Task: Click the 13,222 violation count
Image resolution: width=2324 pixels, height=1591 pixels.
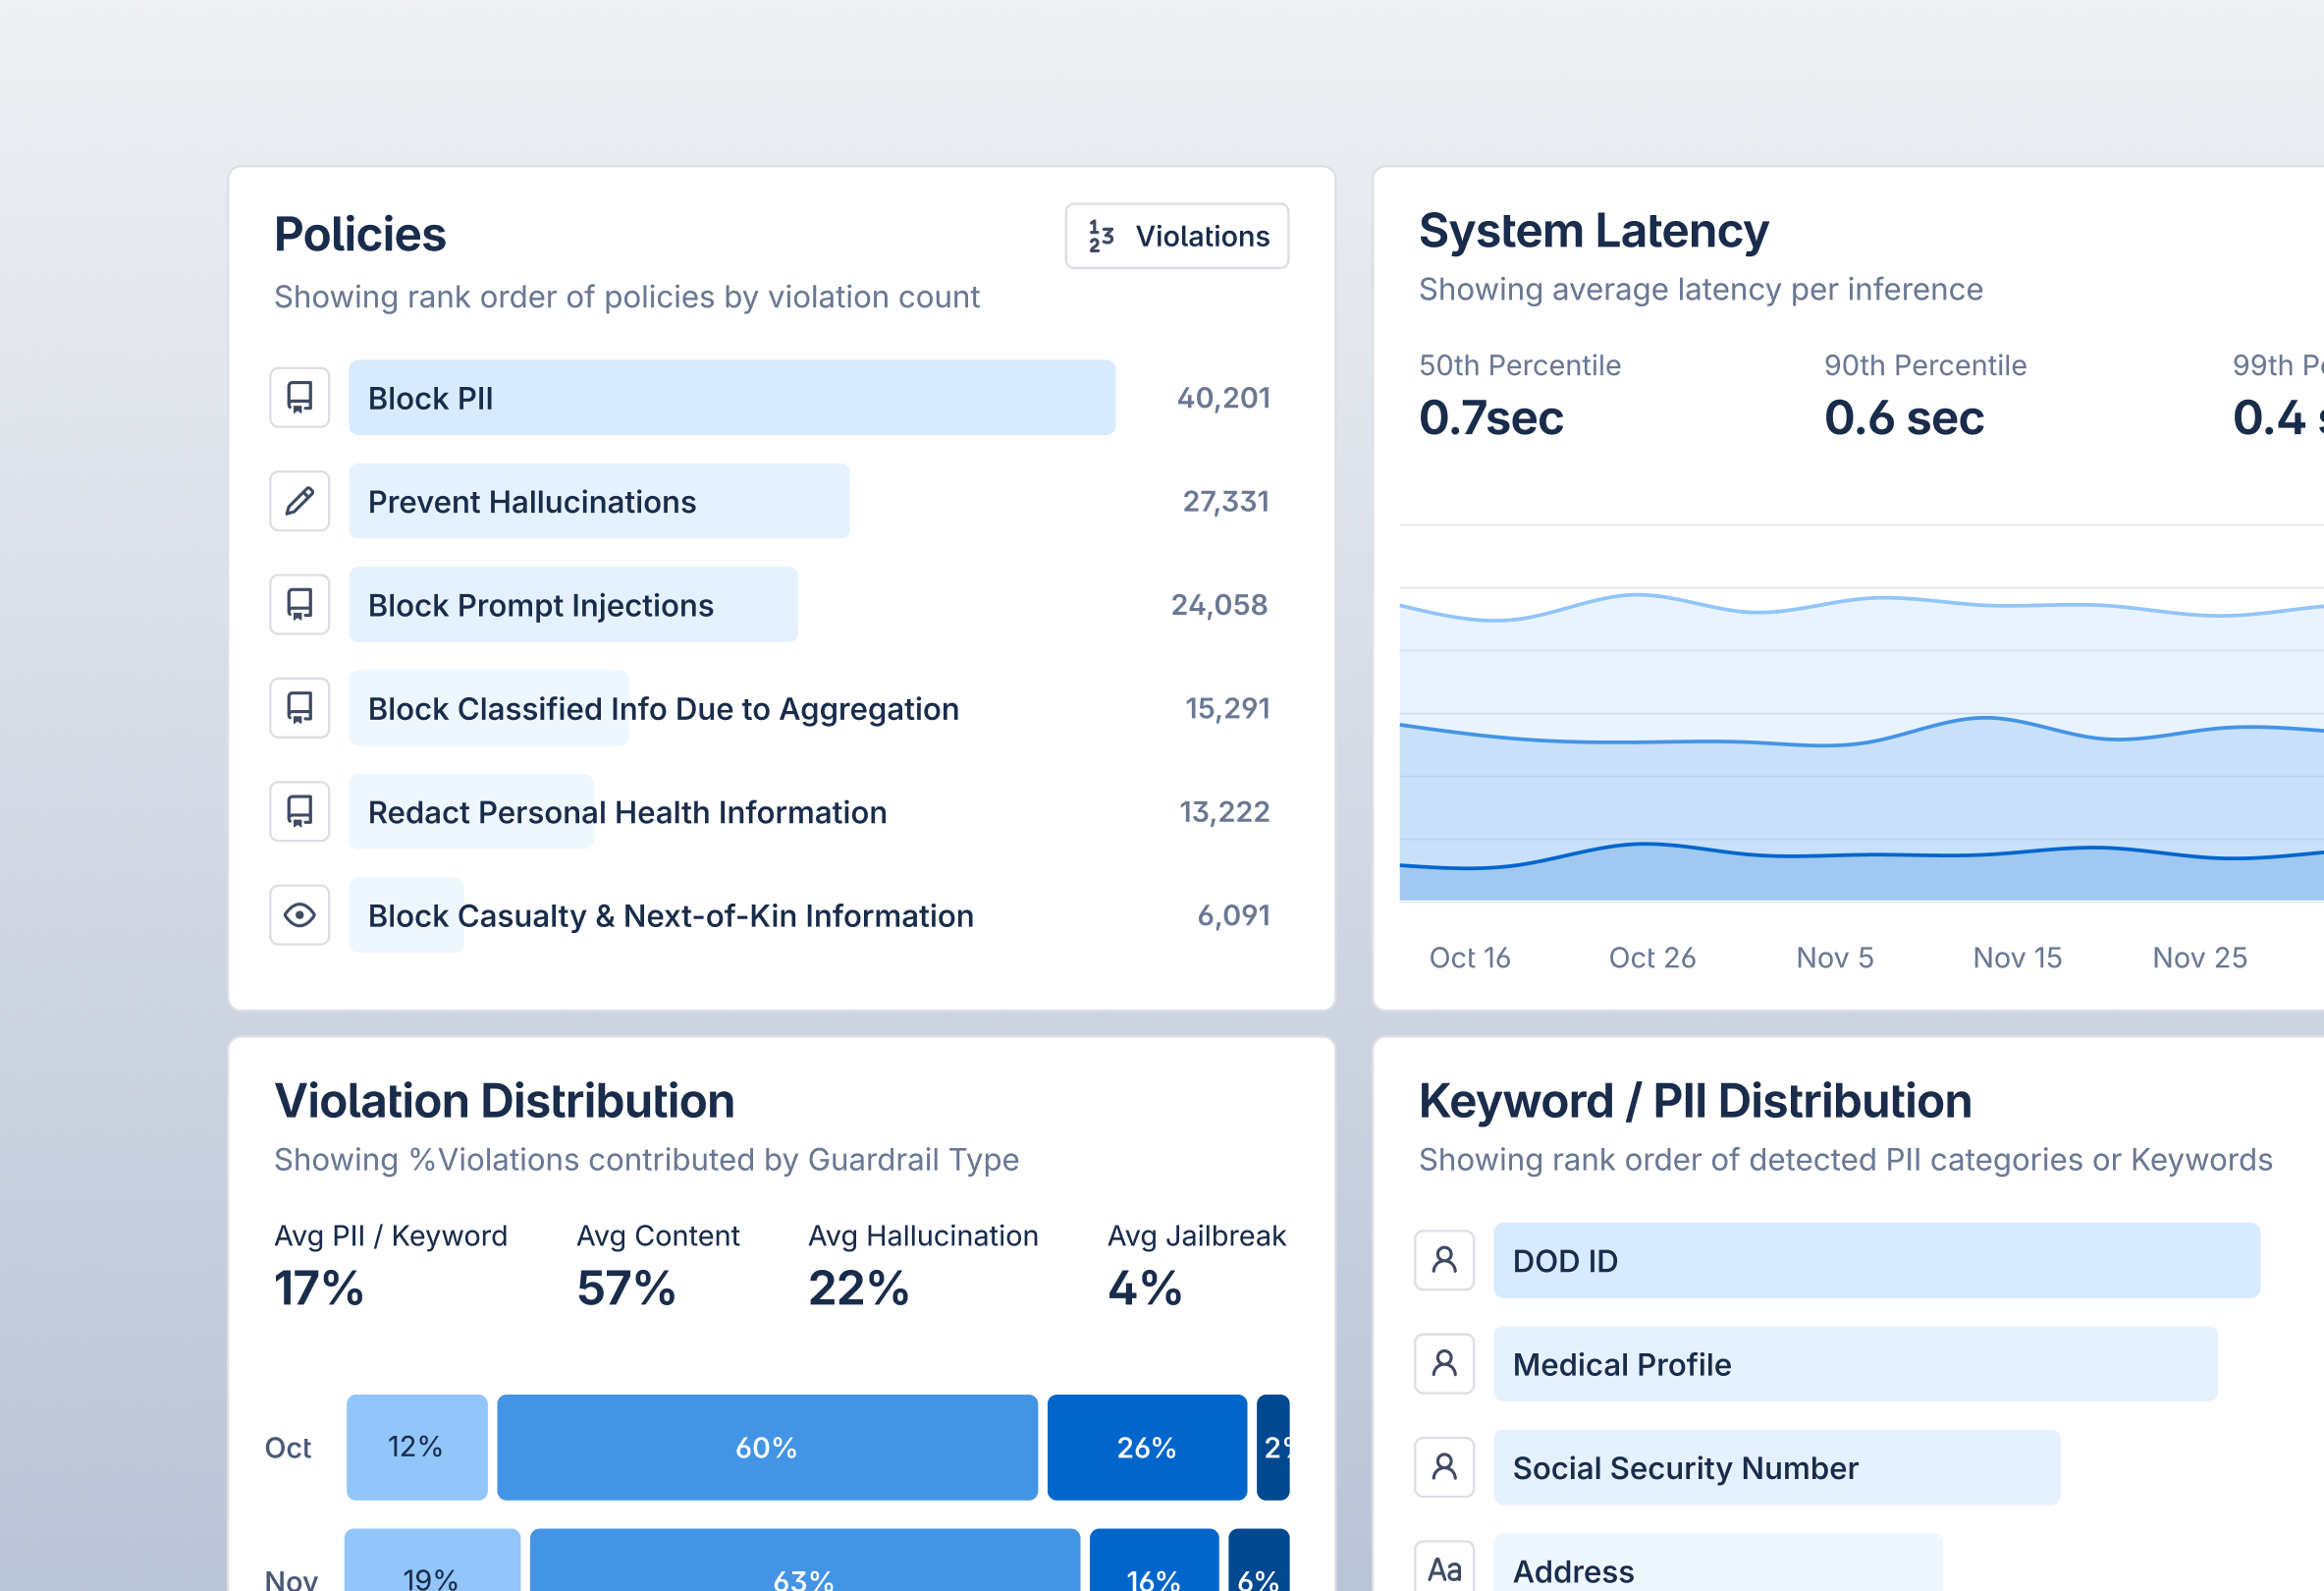Action: tap(1224, 812)
